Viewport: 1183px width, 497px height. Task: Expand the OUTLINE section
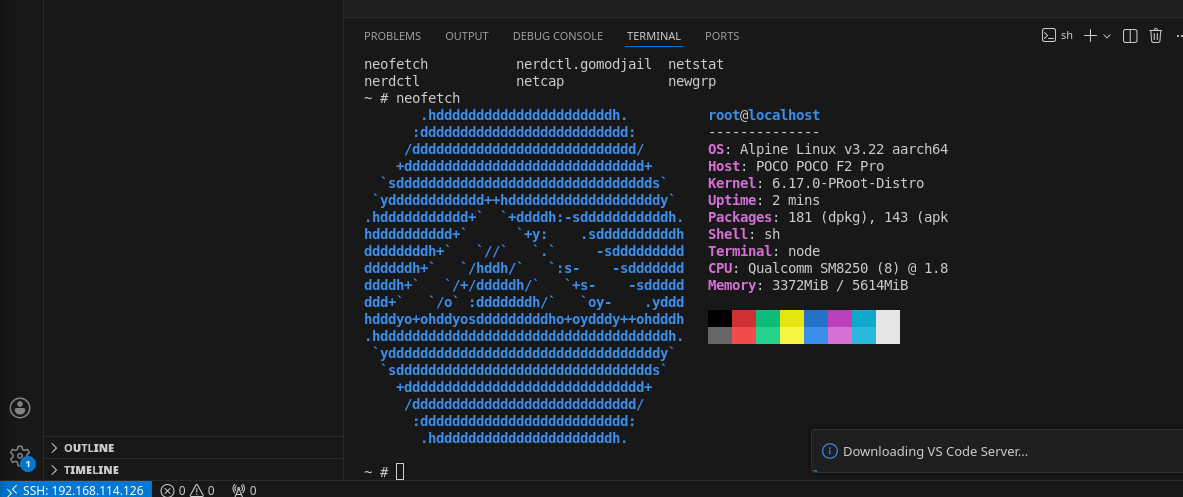pyautogui.click(x=89, y=448)
